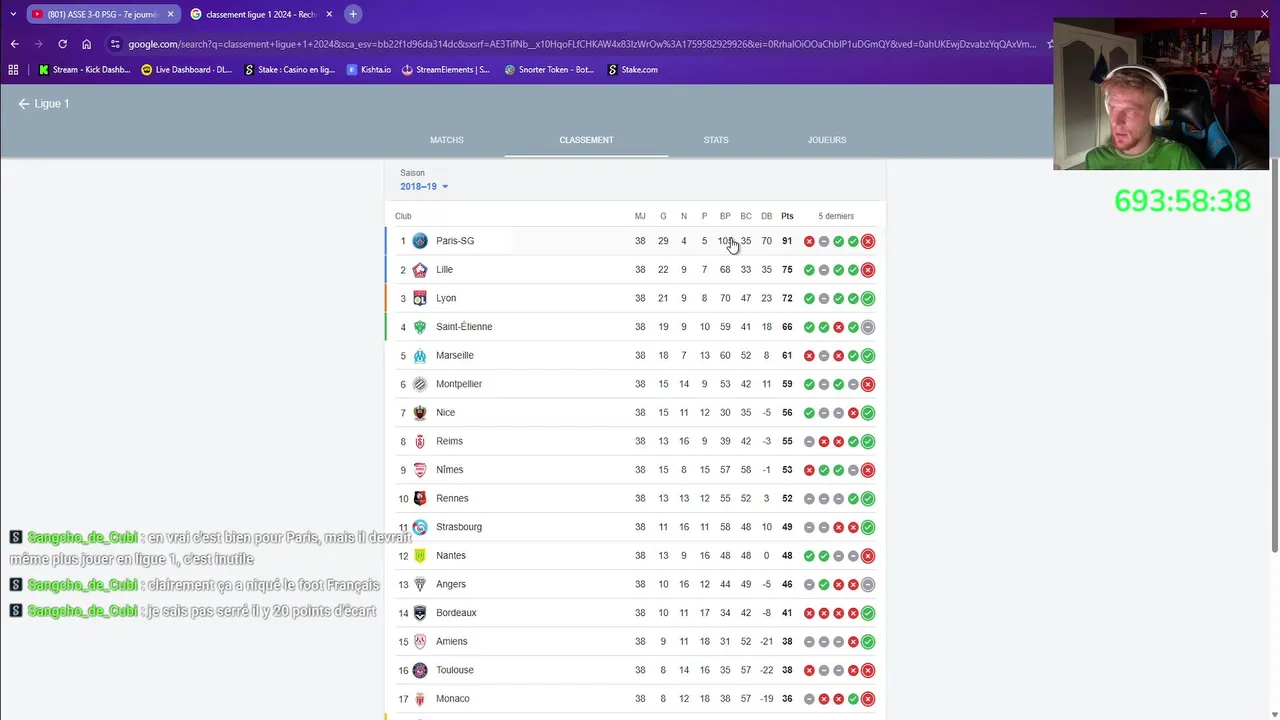
Task: Open a new tab with the plus button
Action: click(353, 14)
